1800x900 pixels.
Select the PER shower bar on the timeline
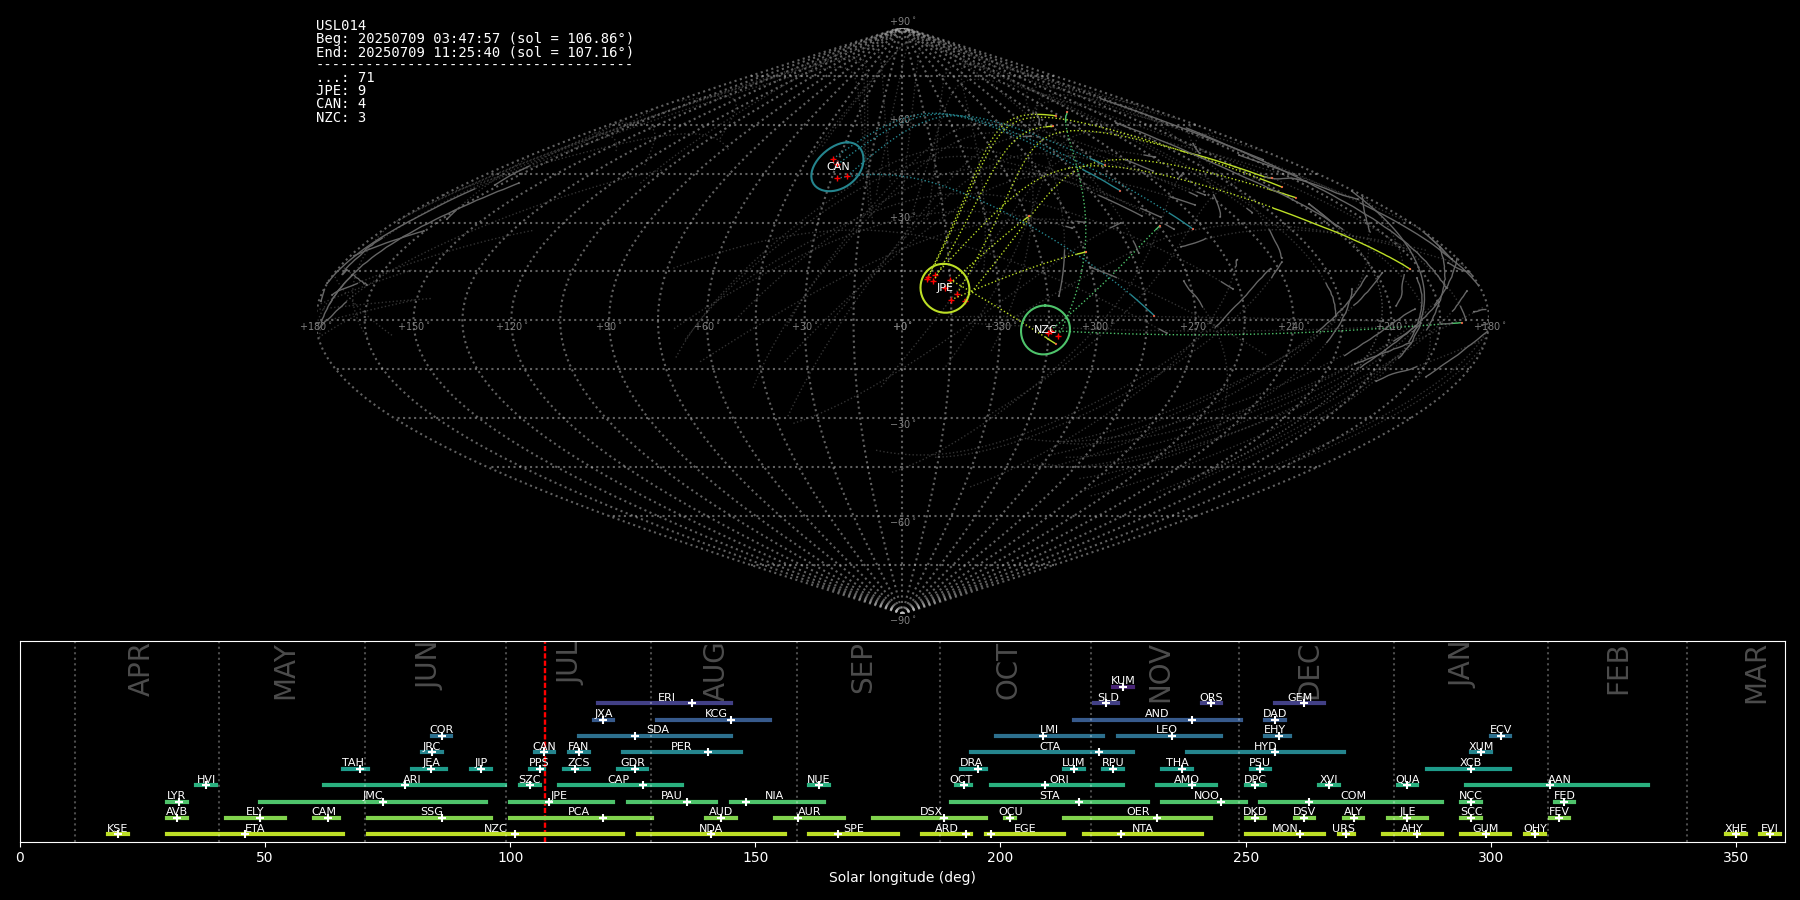[x=682, y=752]
